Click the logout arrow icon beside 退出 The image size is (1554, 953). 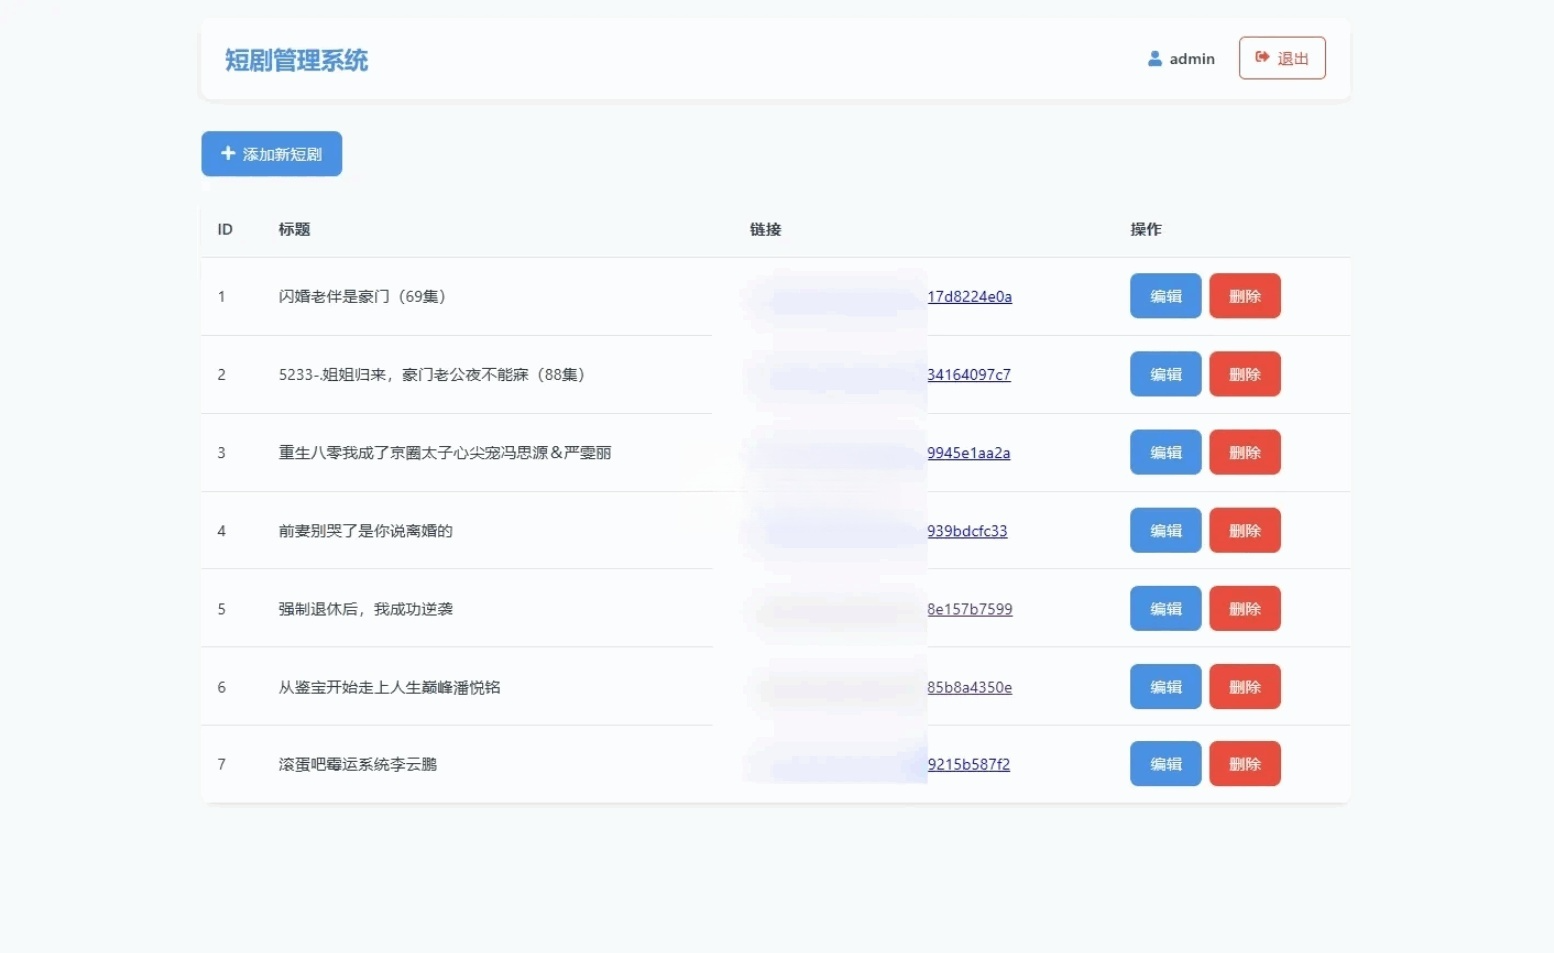1261,58
